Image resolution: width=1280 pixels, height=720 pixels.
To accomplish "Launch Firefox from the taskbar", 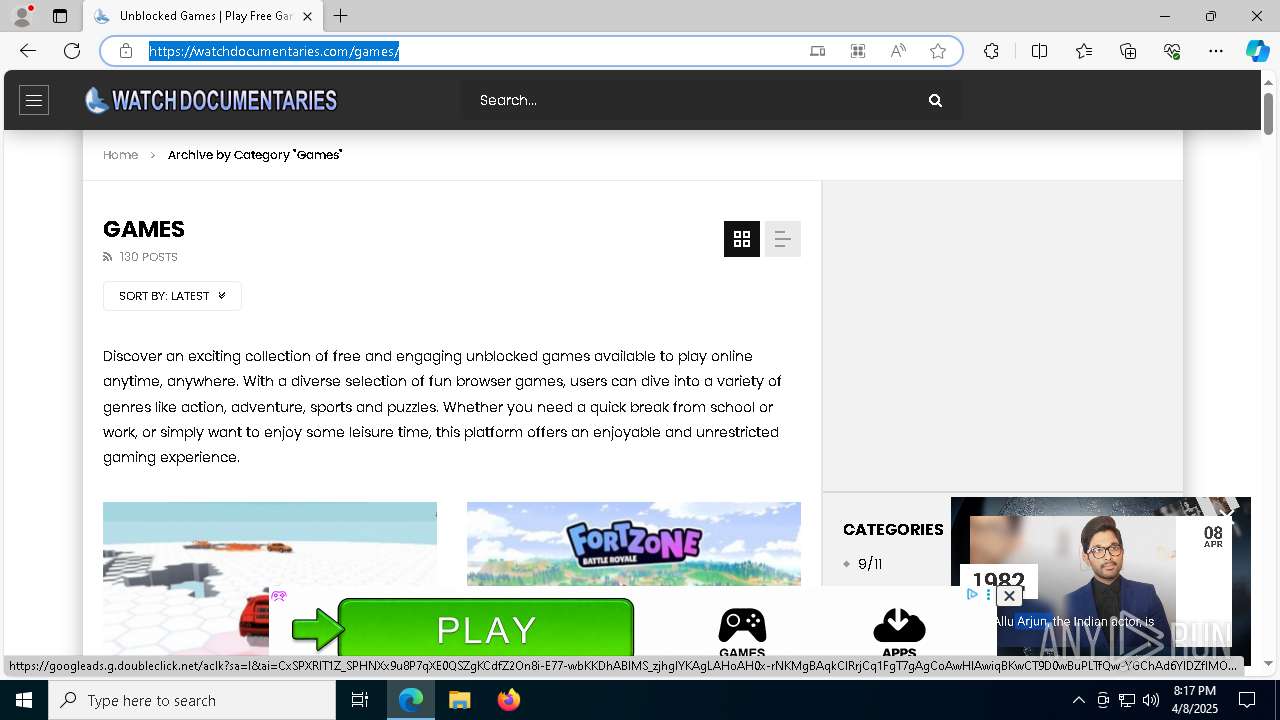I will pos(509,700).
